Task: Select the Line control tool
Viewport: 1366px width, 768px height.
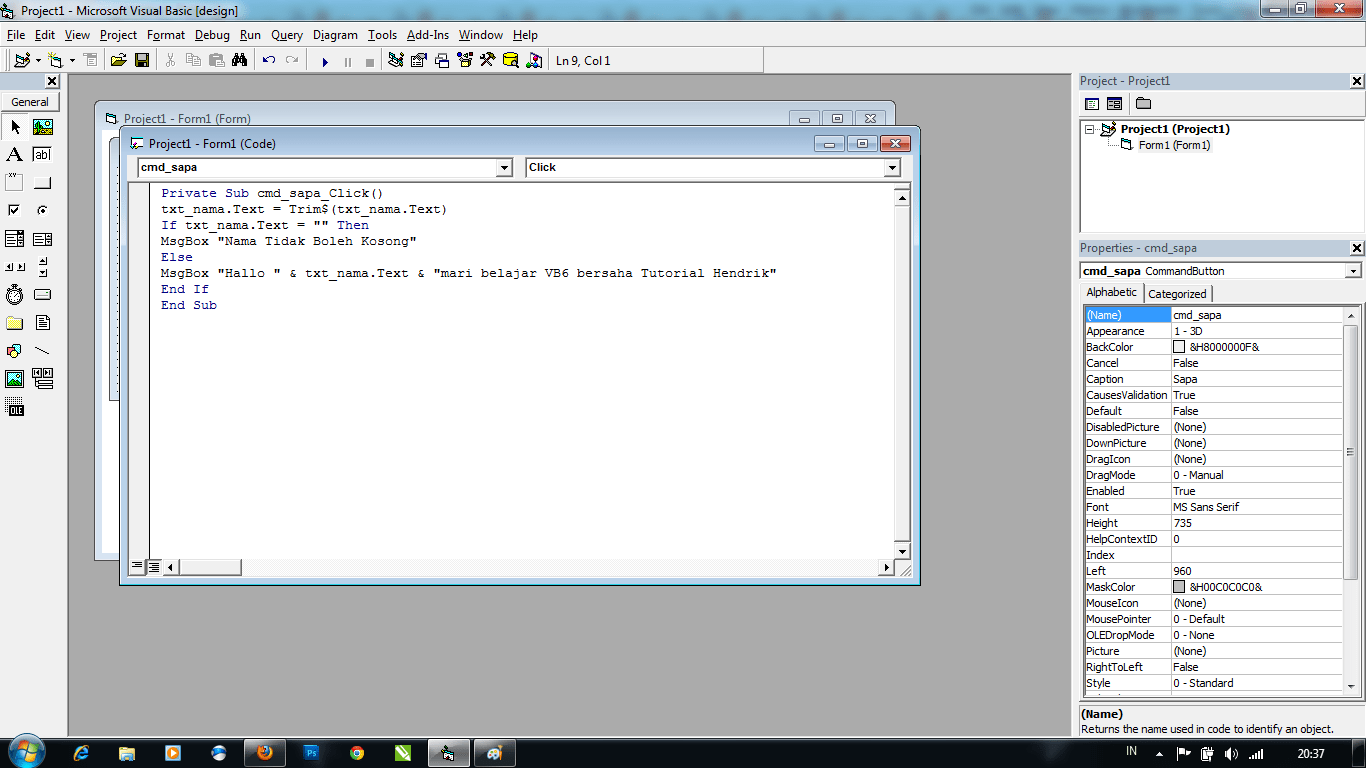Action: pos(43,351)
